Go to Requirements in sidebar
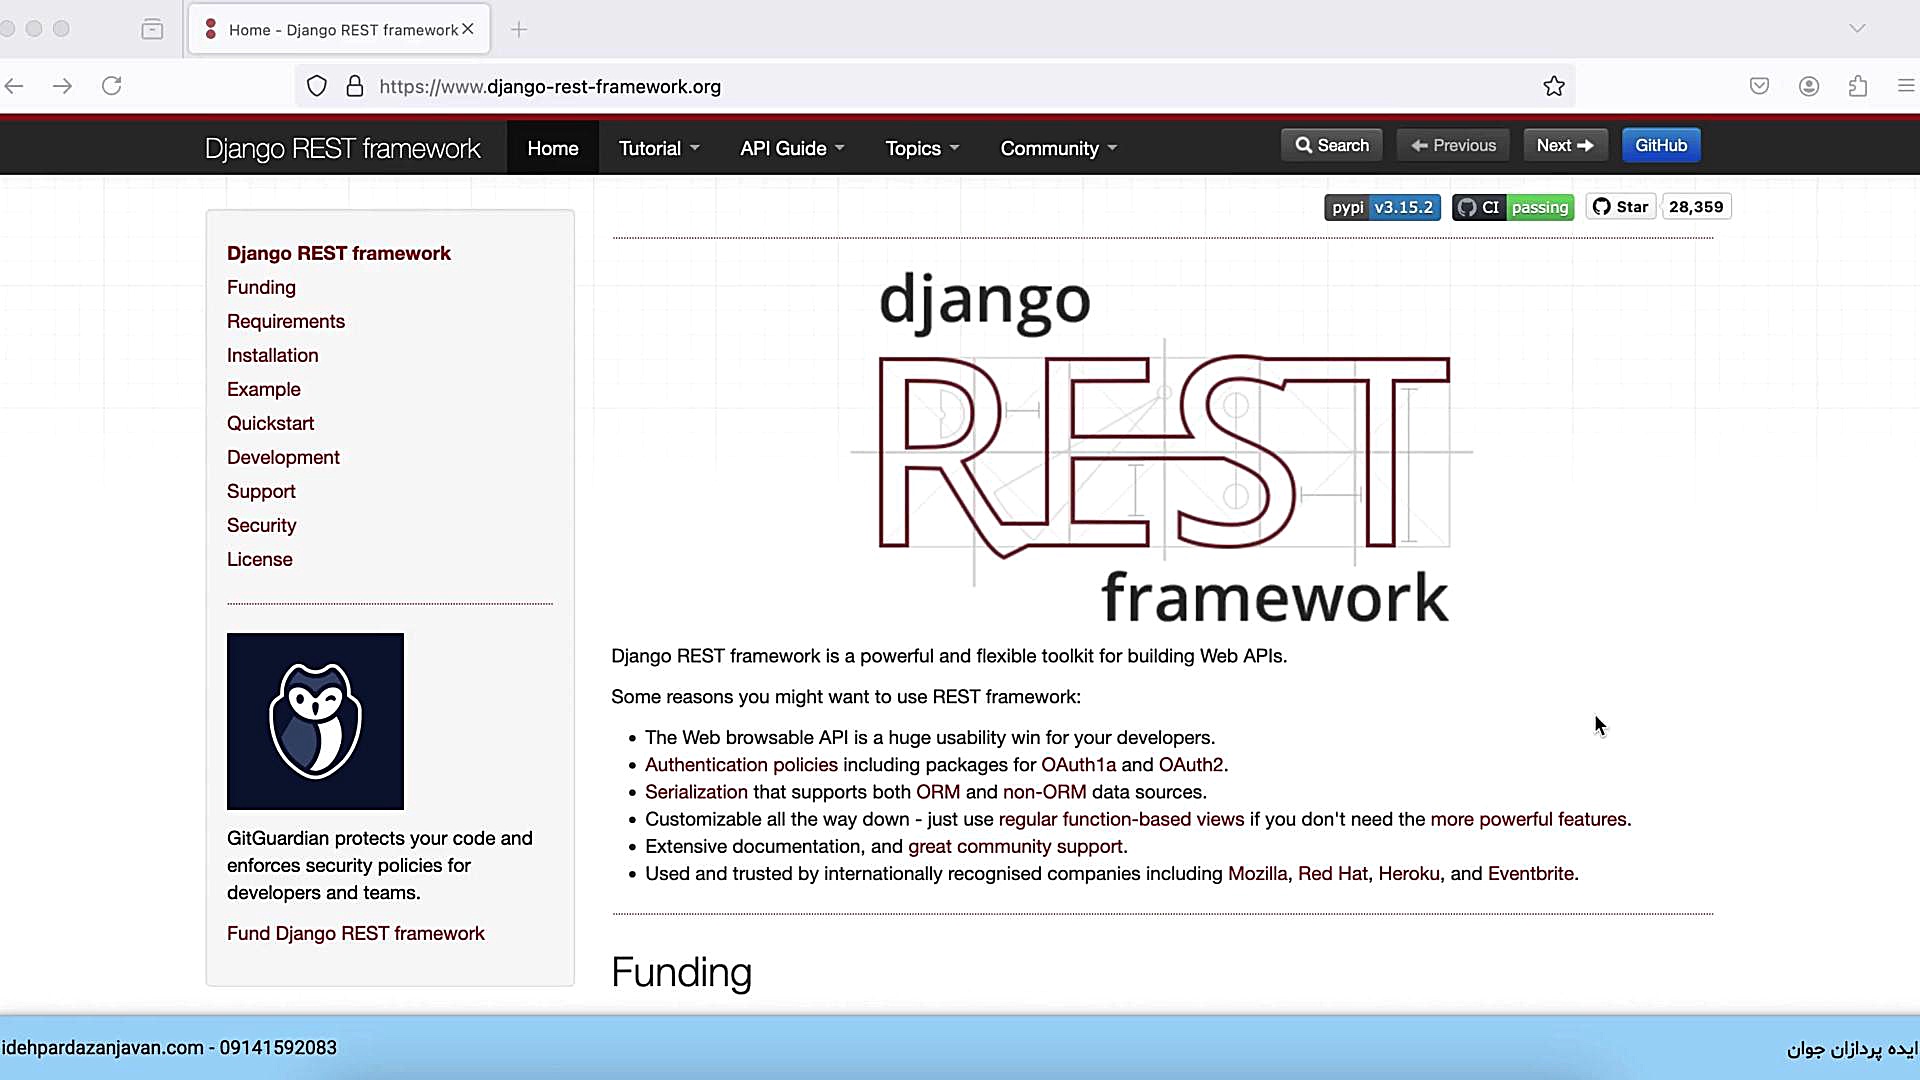 coord(286,321)
